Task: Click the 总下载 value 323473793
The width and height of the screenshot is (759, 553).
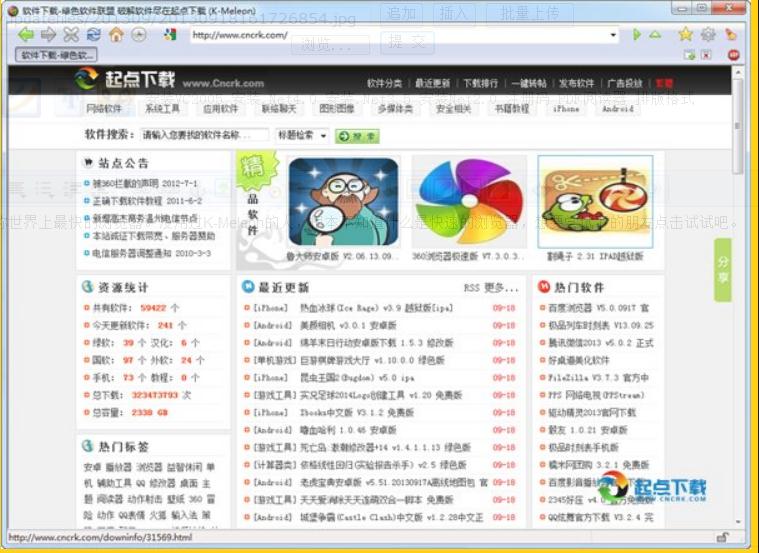Action: [x=155, y=395]
